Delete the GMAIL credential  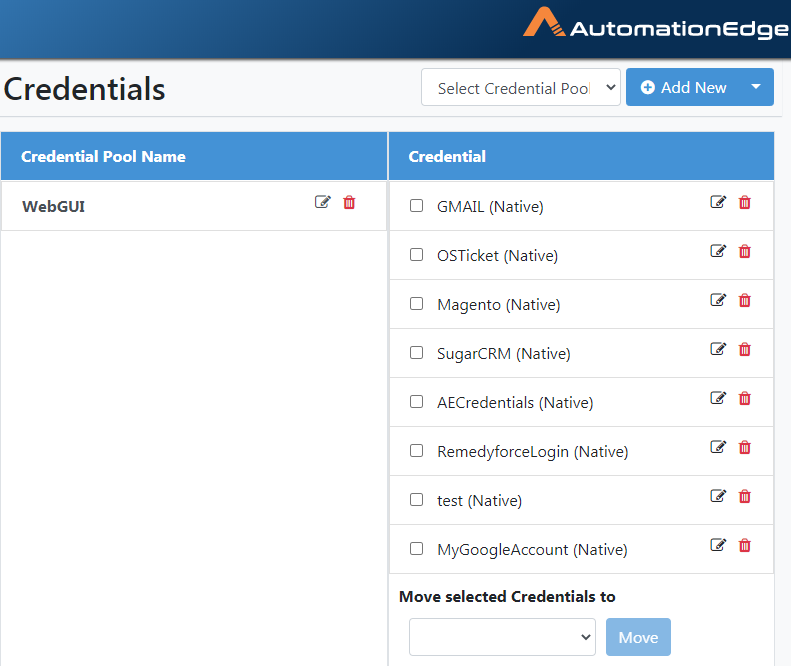pyautogui.click(x=745, y=202)
